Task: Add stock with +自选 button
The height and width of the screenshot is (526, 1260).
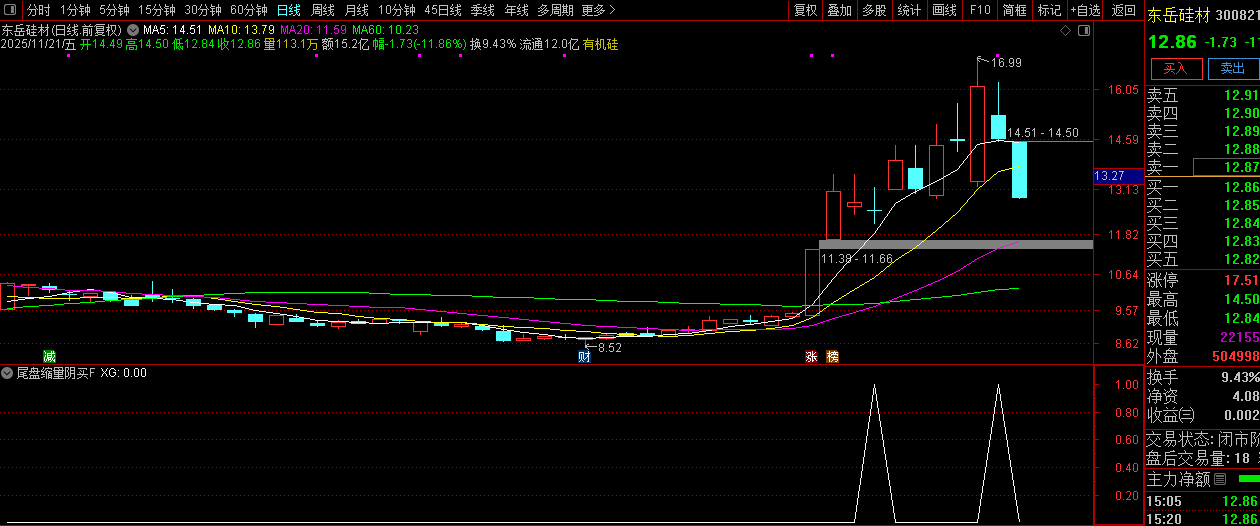Action: [1085, 10]
